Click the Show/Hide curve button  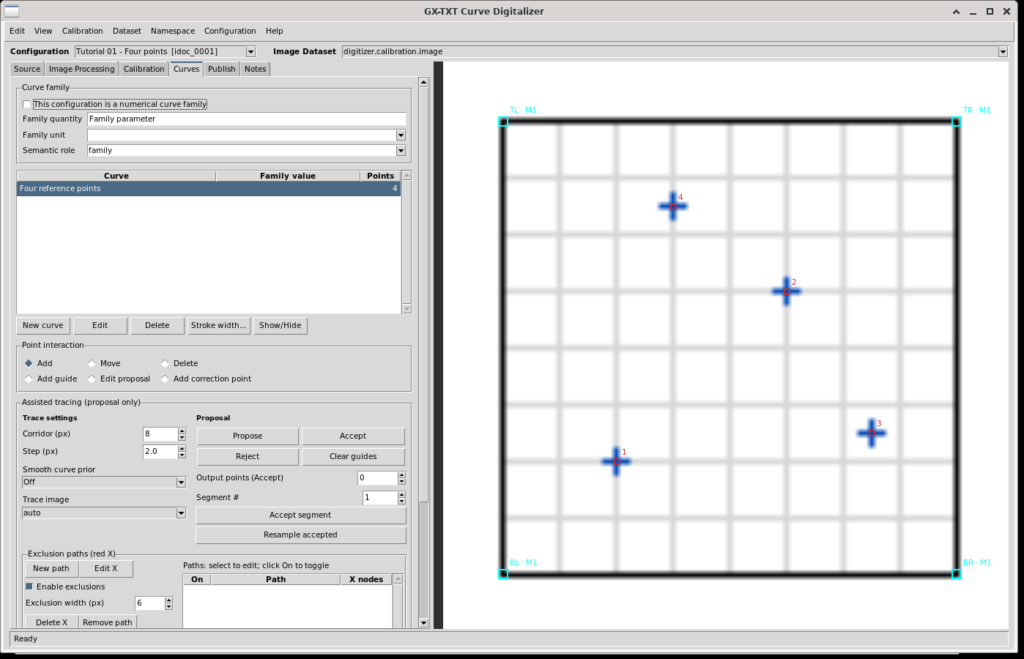pos(280,325)
